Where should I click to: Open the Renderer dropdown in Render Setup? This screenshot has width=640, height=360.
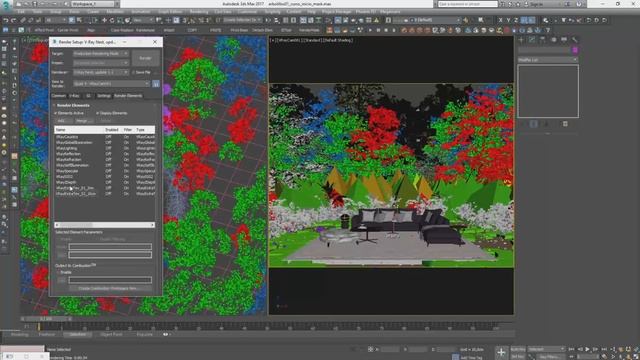(x=100, y=72)
